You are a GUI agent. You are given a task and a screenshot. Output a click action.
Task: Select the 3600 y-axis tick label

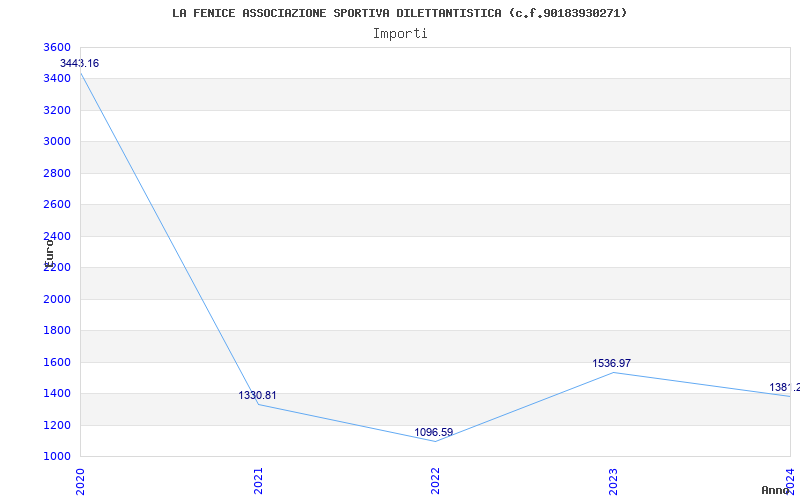coord(57,47)
